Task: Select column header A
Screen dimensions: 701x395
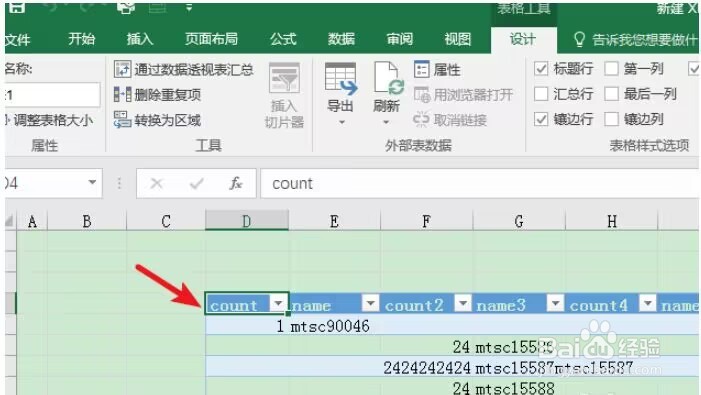Action: (x=32, y=221)
